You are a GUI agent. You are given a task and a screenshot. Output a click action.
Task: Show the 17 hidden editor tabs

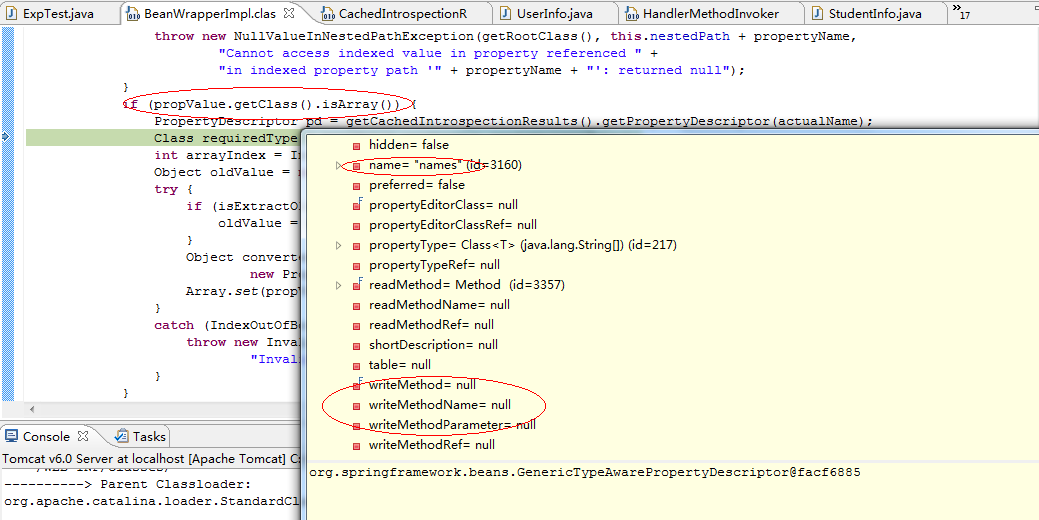[961, 11]
